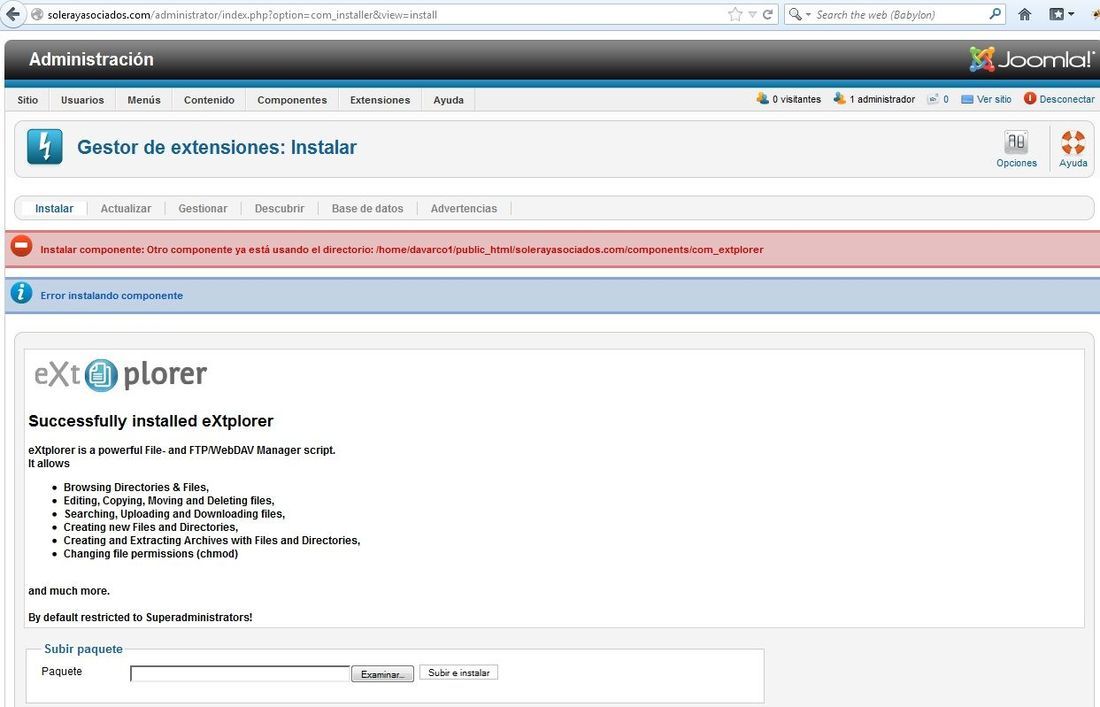The width and height of the screenshot is (1100, 707).
Task: Click the site identity globe icon
Action: click(37, 15)
